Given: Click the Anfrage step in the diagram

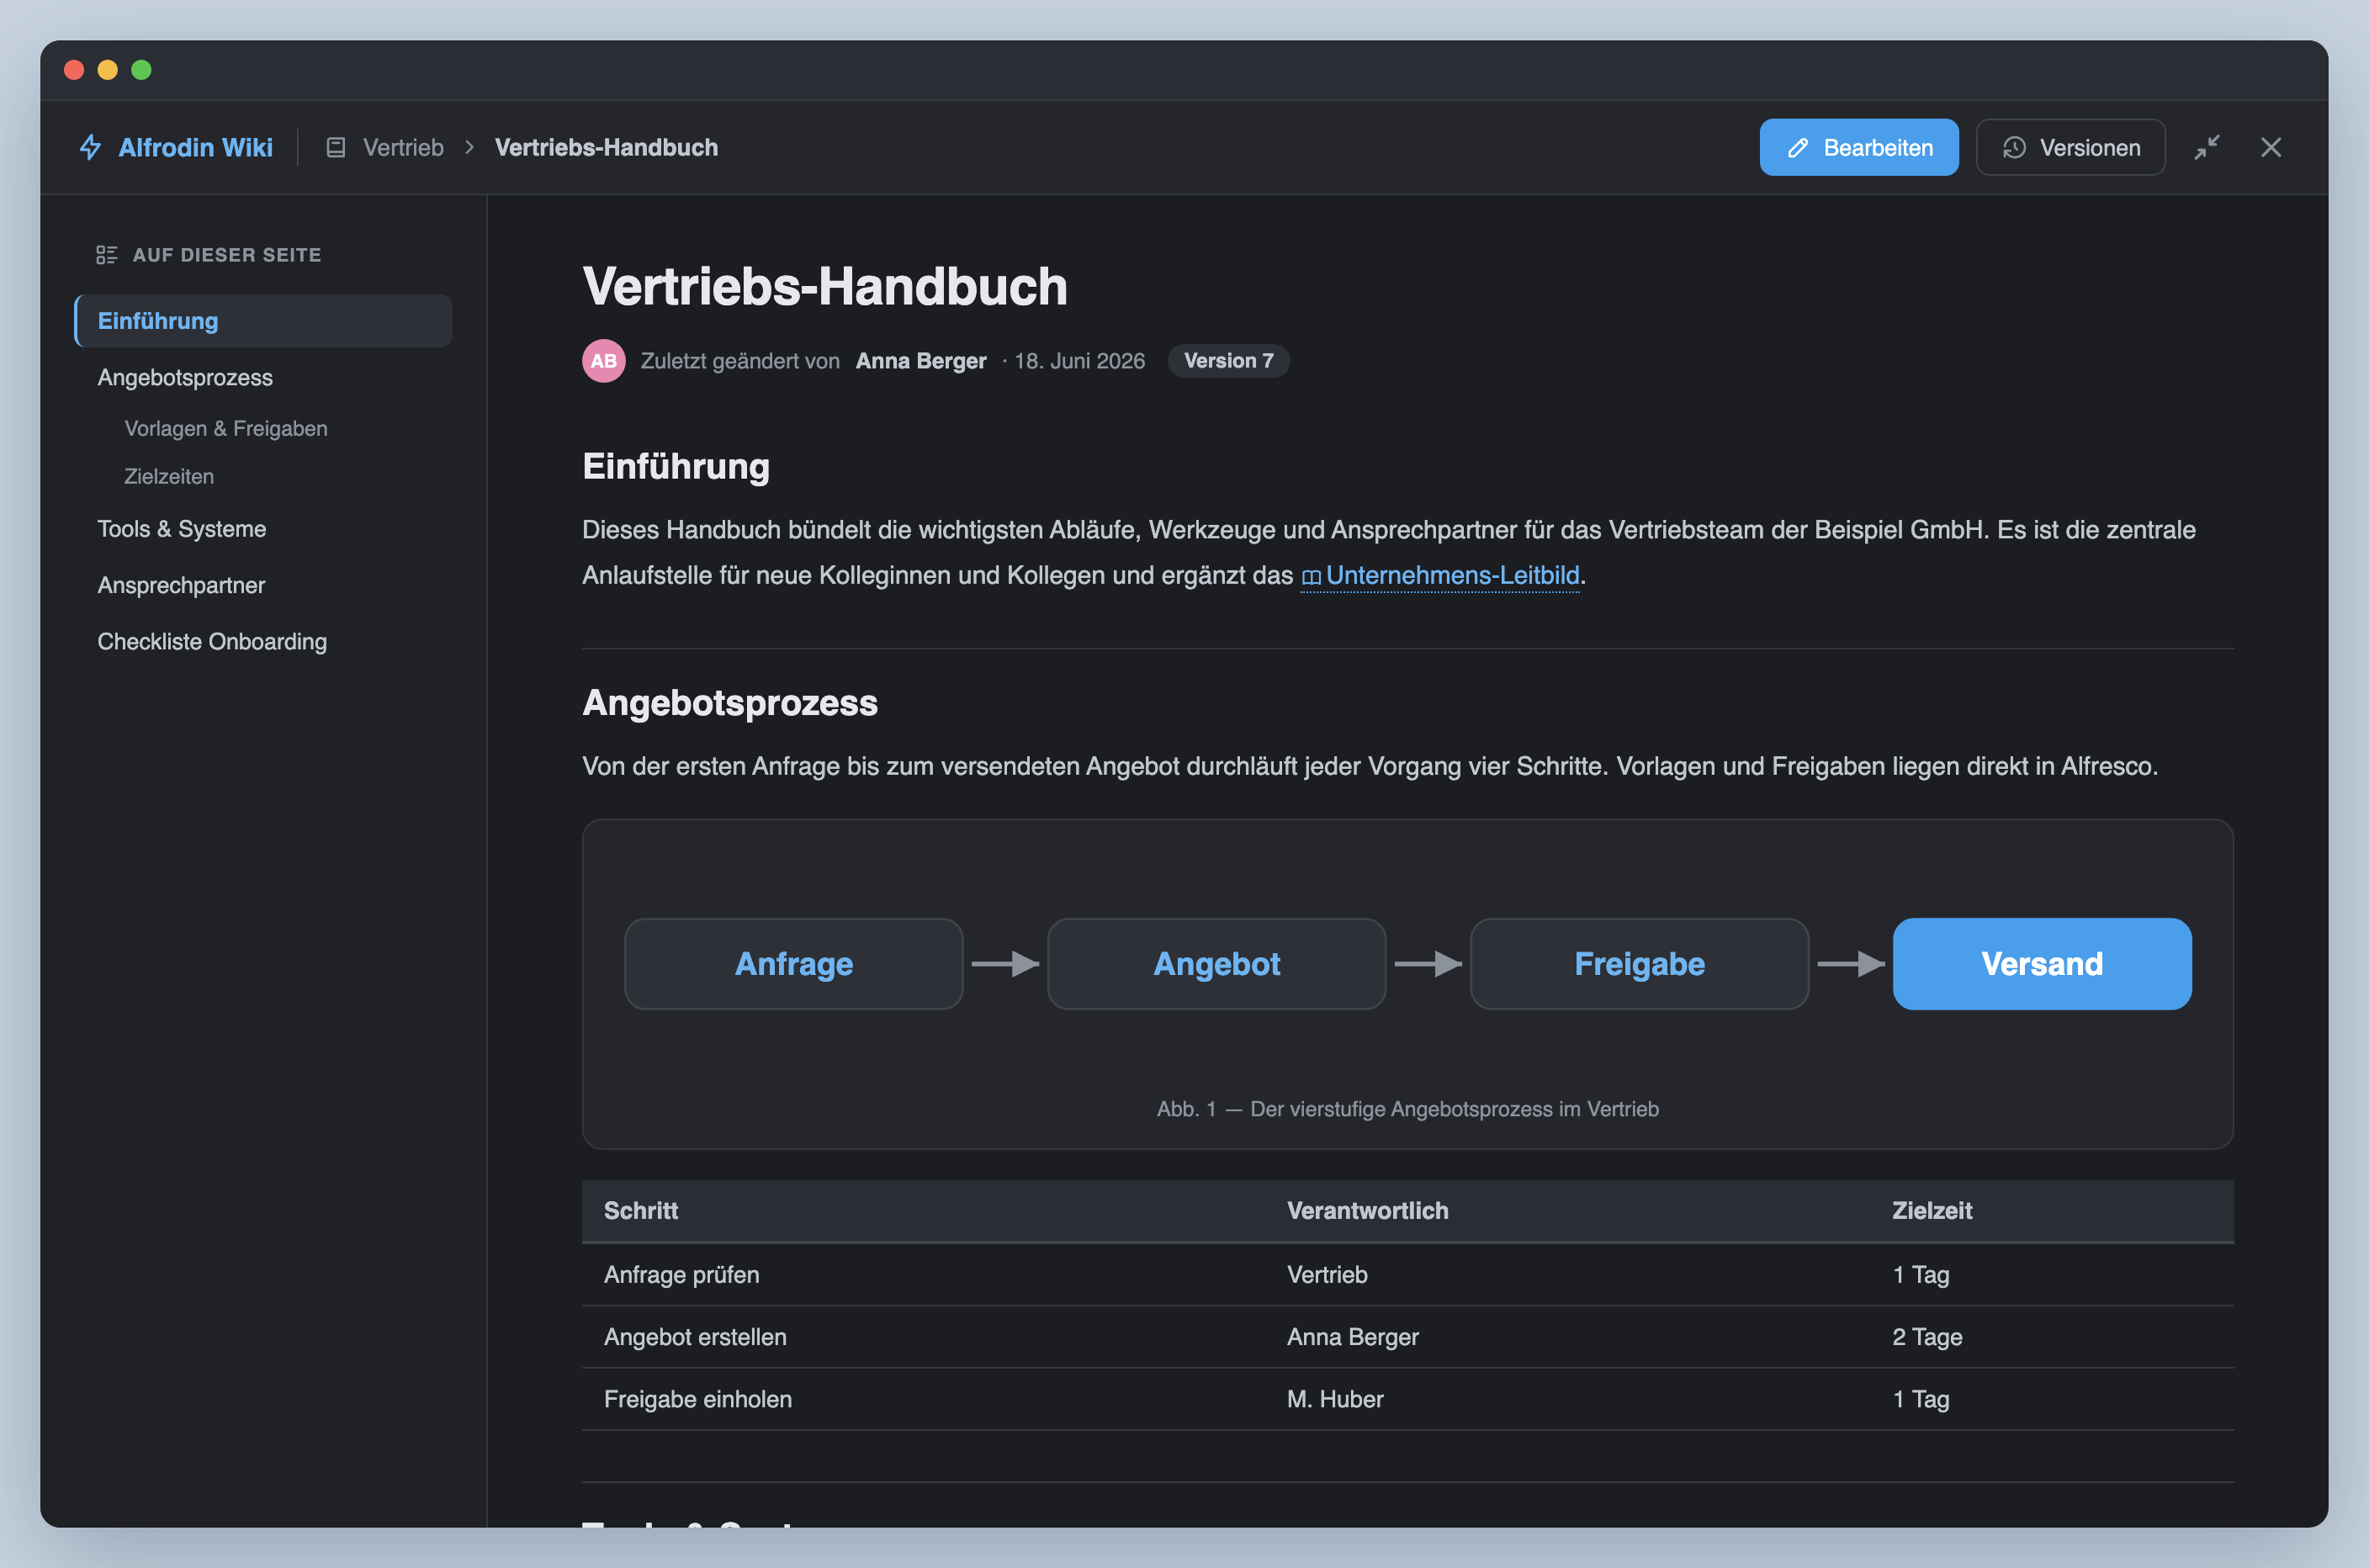Looking at the screenshot, I should [x=794, y=964].
